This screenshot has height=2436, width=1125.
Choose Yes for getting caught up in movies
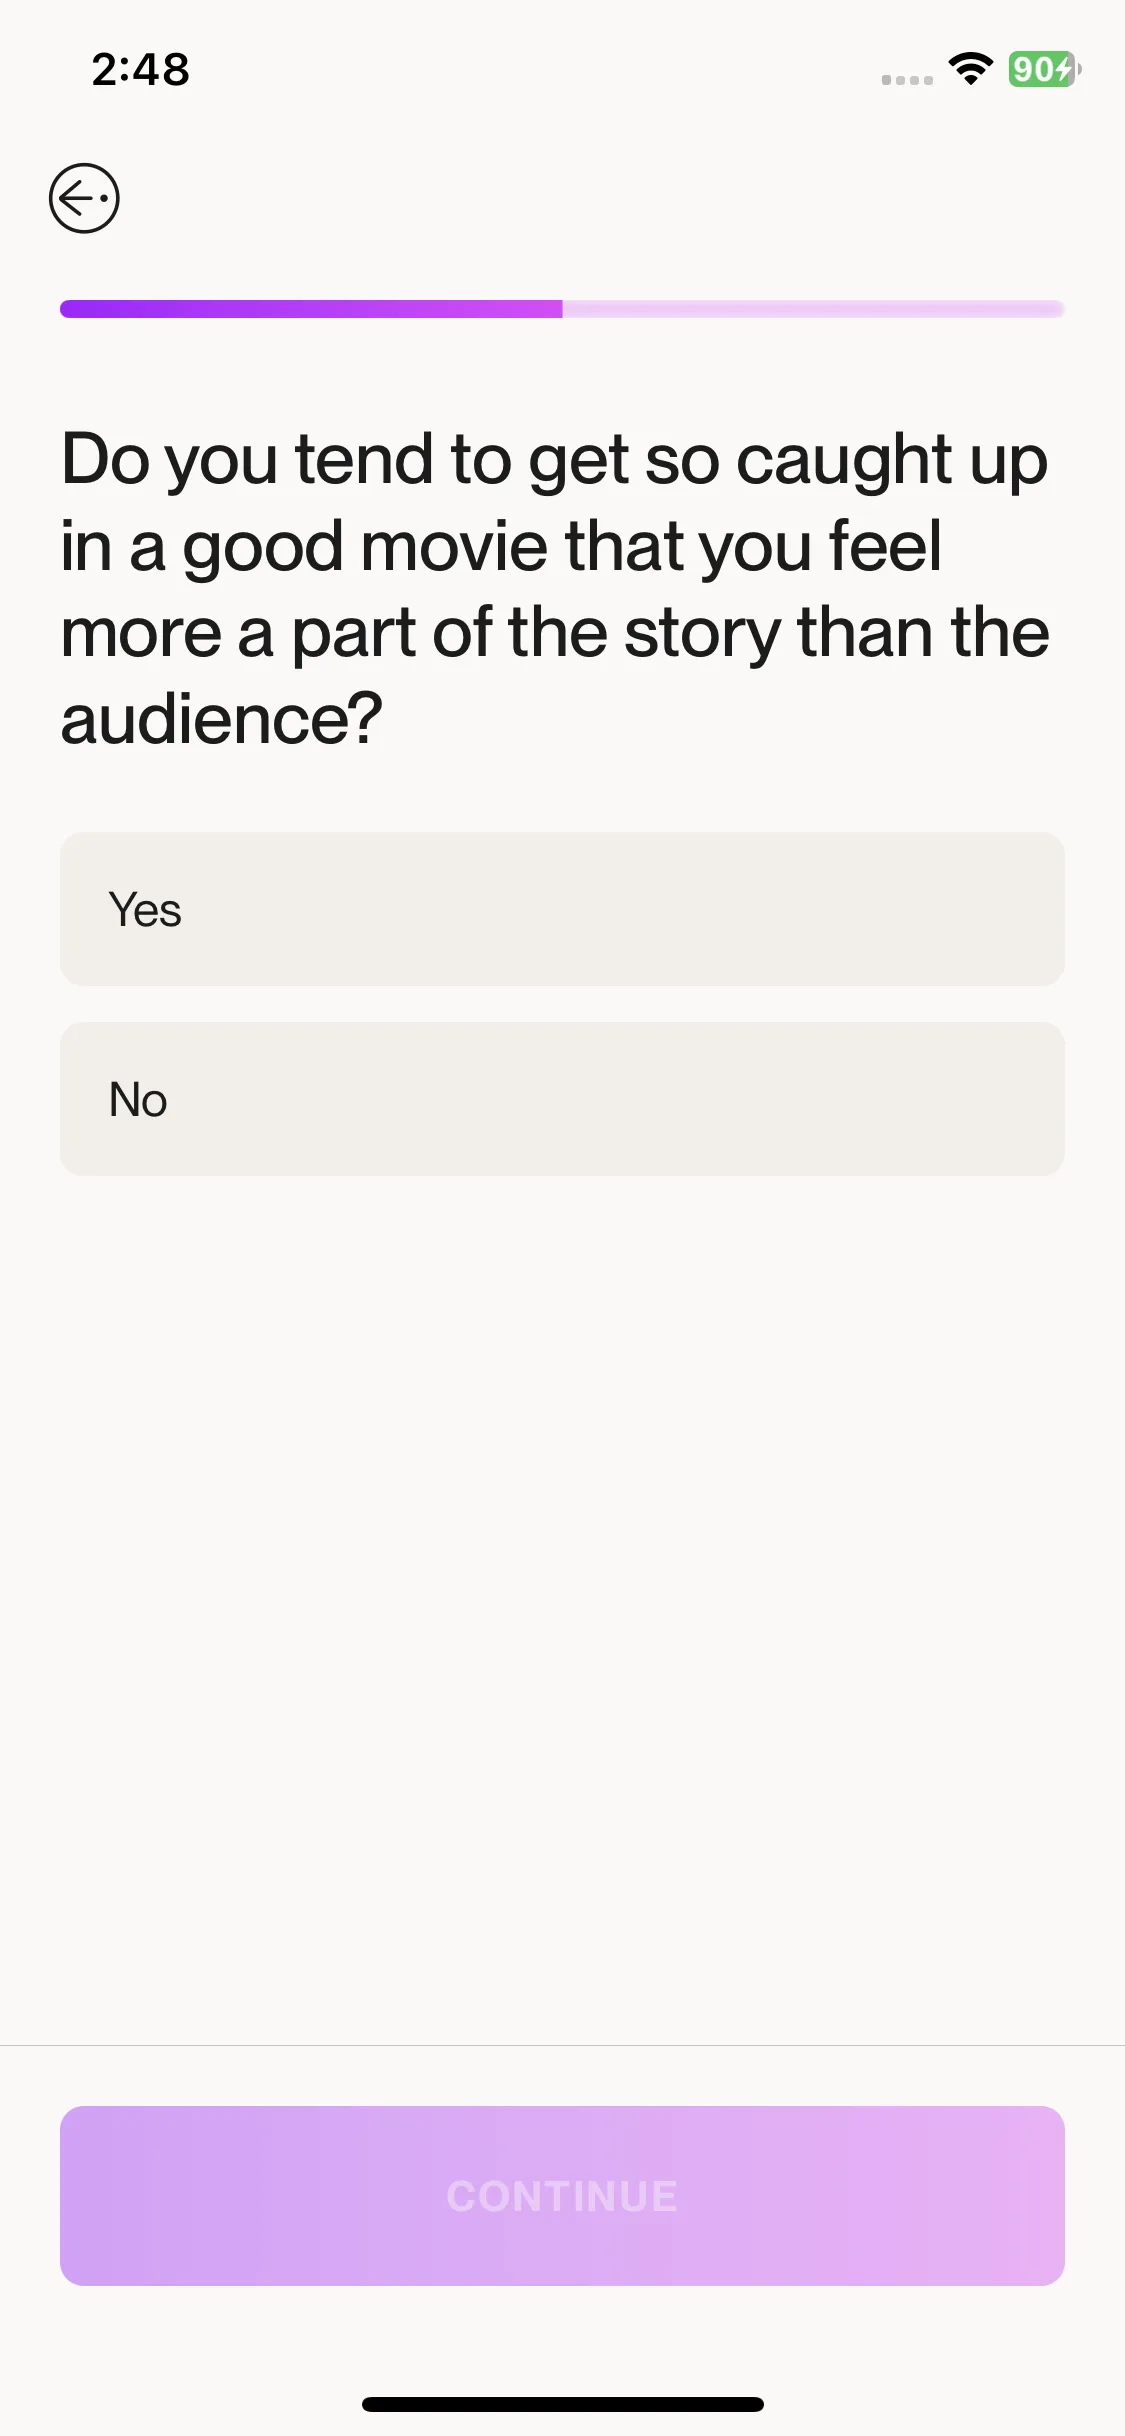point(562,909)
